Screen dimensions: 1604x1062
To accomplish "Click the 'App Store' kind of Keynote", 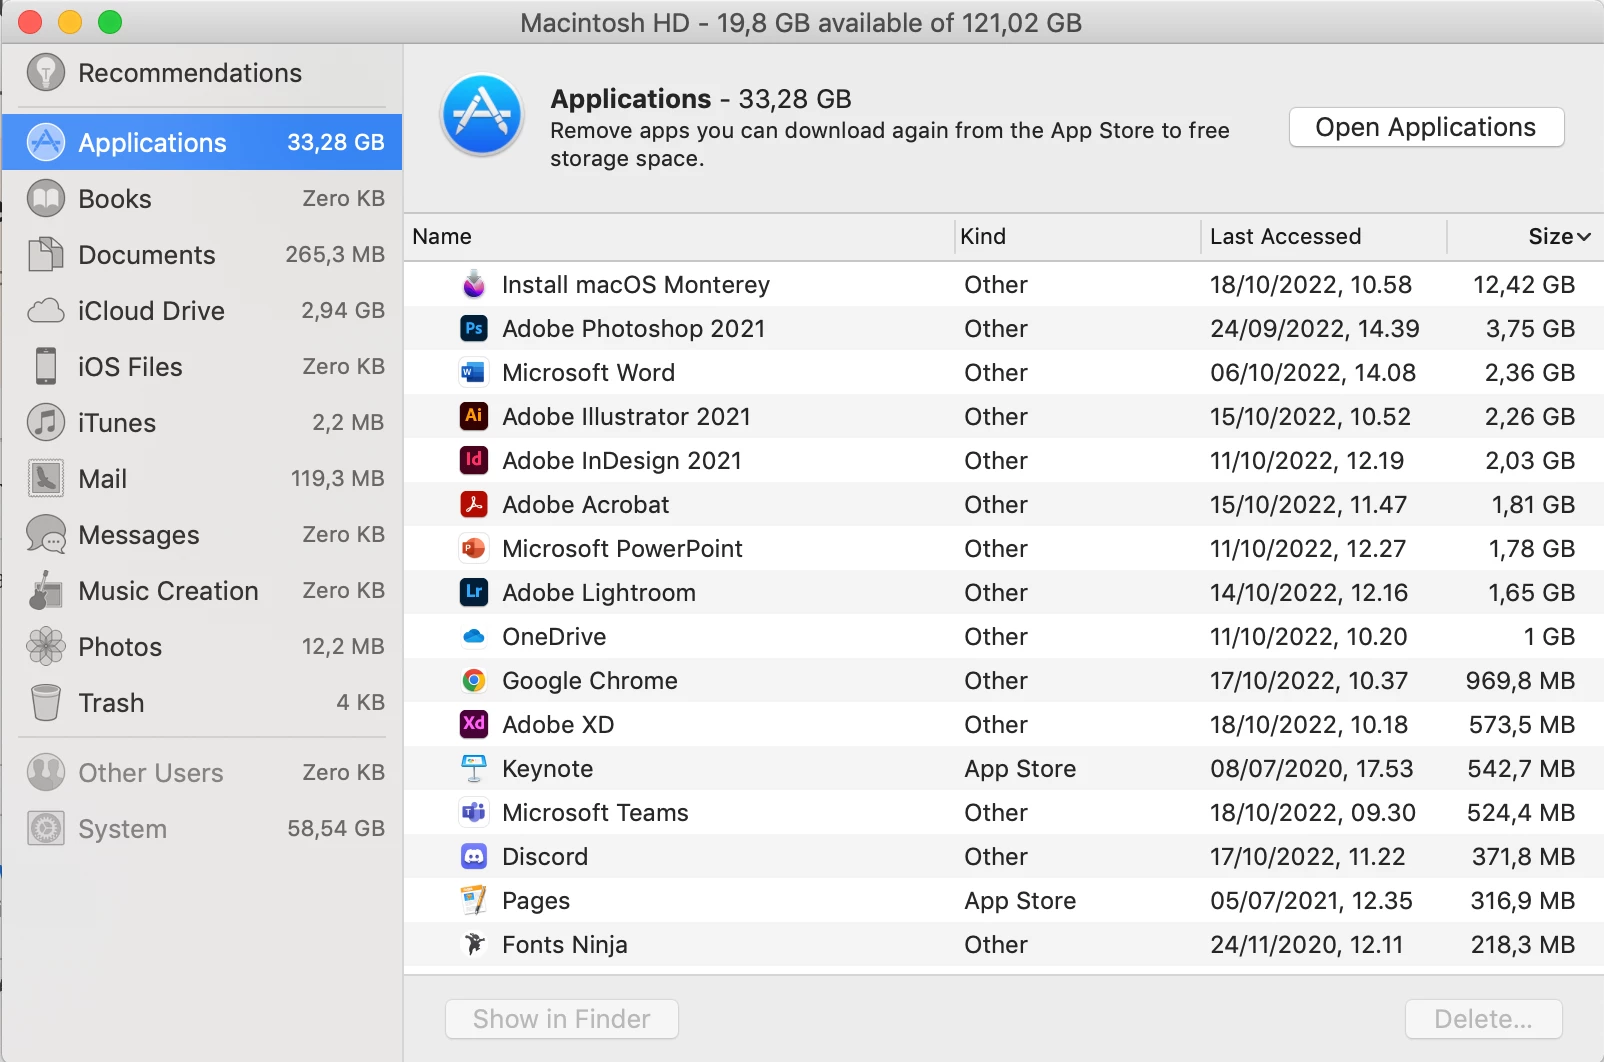I will tap(1020, 769).
